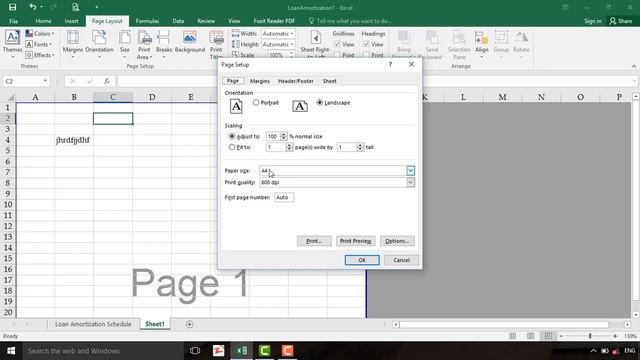640x360 pixels.
Task: Open Sheet Right-to-Left option
Action: 316,44
